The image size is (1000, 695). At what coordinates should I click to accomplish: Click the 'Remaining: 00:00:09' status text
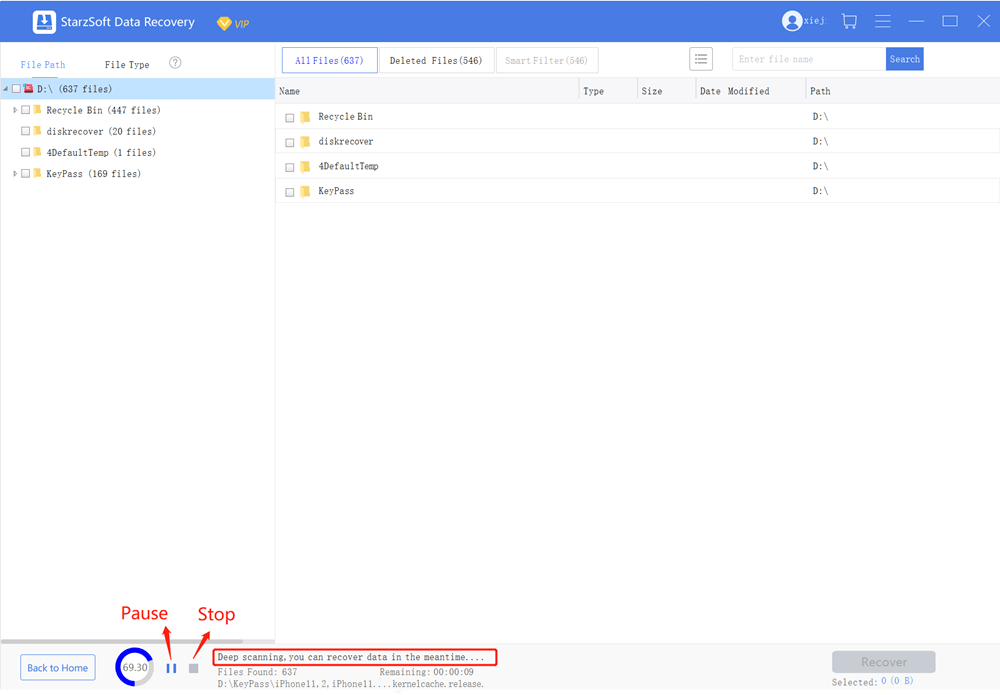coord(426,671)
